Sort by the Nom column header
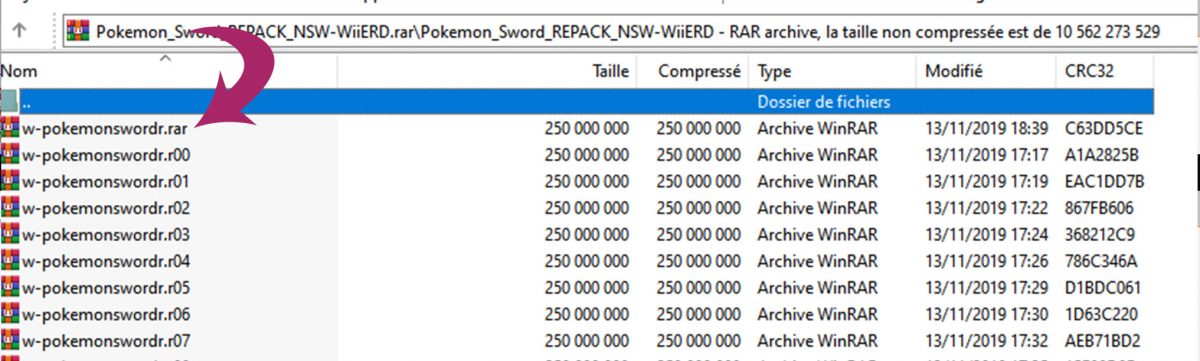The width and height of the screenshot is (1200, 361). [x=168, y=71]
